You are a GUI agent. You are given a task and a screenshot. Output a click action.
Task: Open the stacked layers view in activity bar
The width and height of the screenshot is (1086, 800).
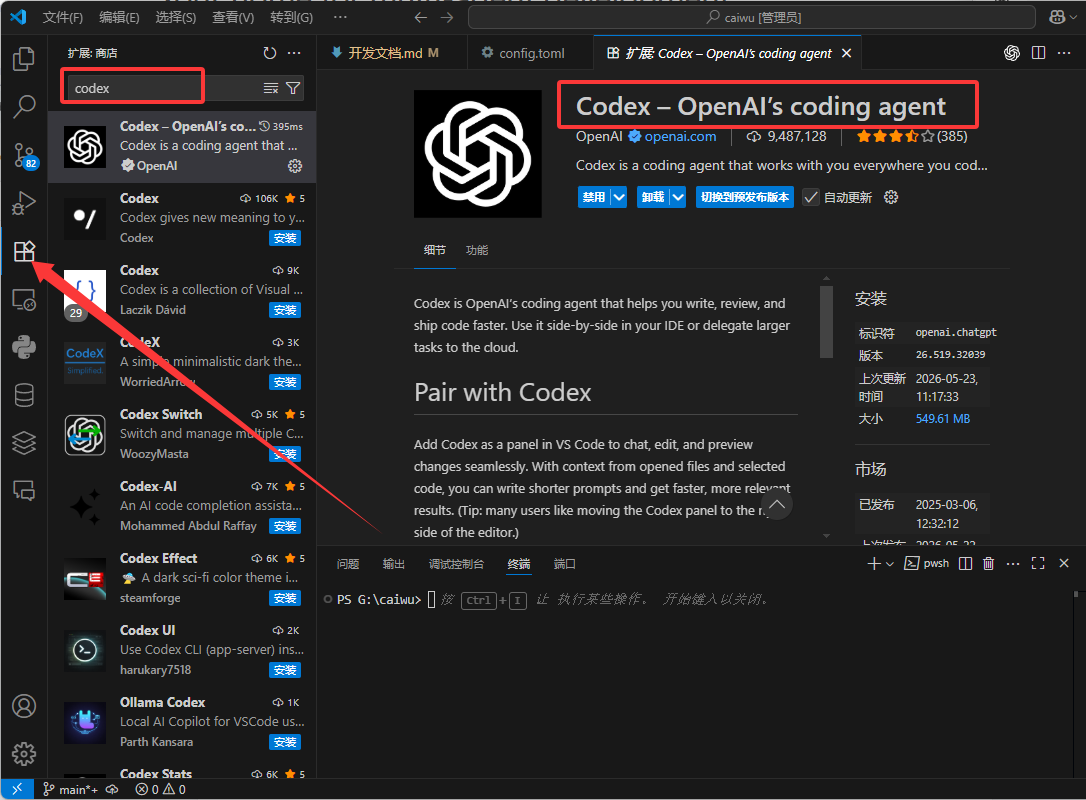pos(24,443)
